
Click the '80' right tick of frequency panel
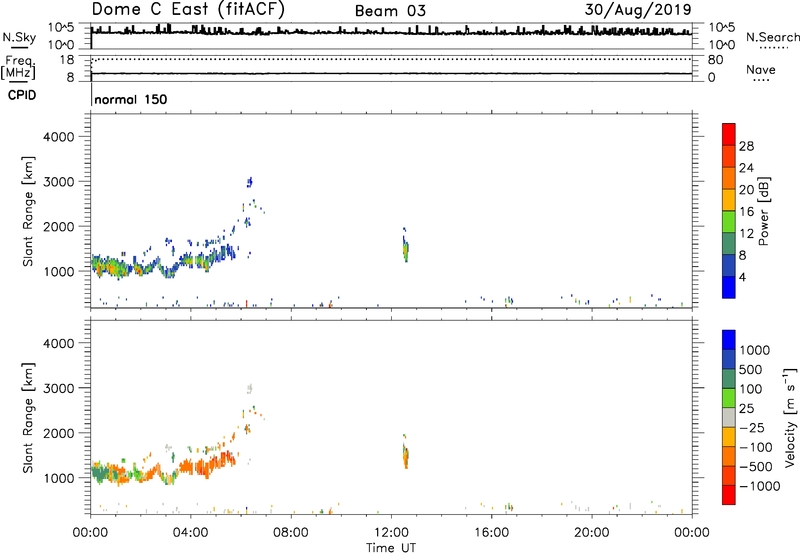tap(715, 60)
